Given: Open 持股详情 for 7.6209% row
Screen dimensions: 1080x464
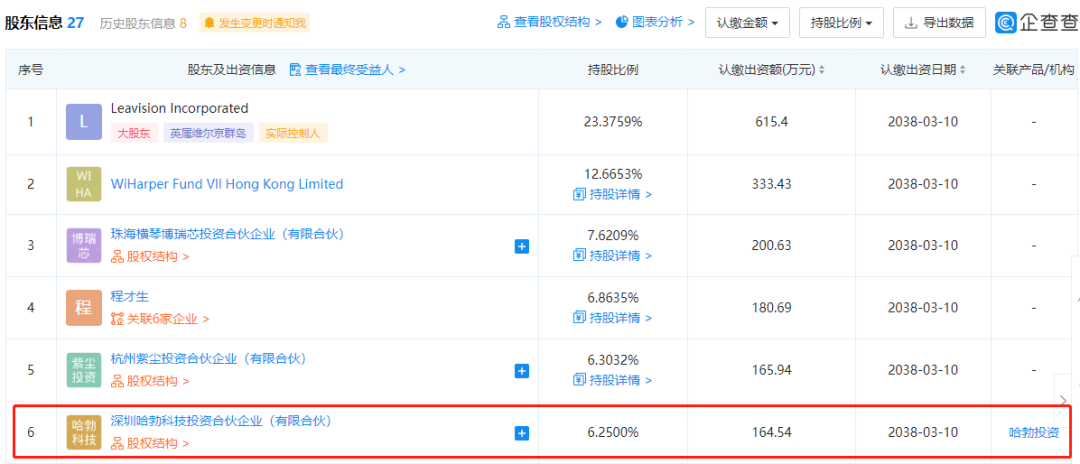Looking at the screenshot, I should click(x=612, y=255).
